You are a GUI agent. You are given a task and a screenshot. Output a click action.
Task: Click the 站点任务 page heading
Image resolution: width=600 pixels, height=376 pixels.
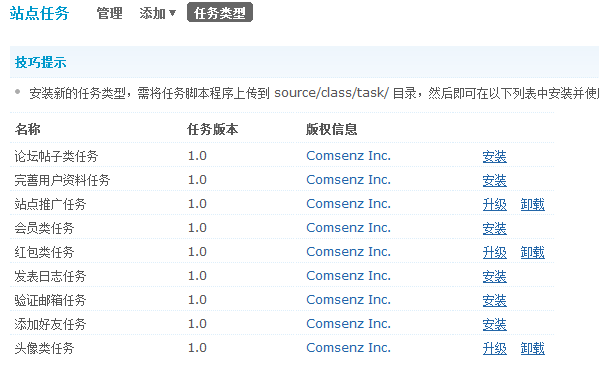click(39, 13)
